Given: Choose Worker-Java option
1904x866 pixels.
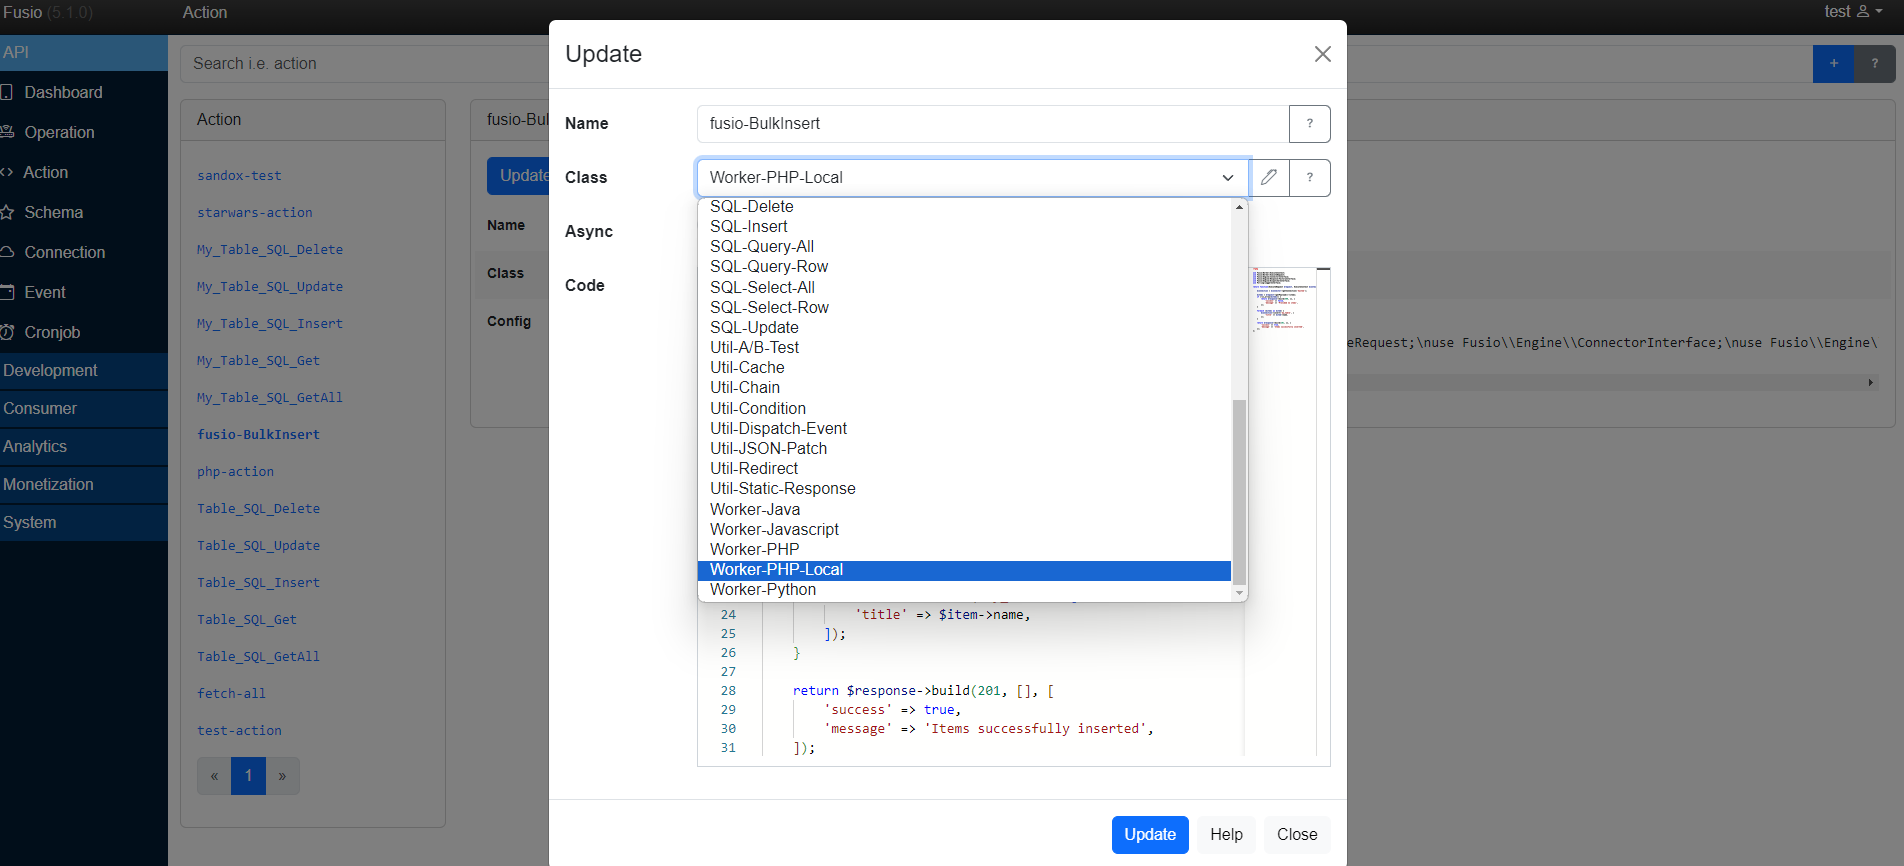Looking at the screenshot, I should (964, 509).
